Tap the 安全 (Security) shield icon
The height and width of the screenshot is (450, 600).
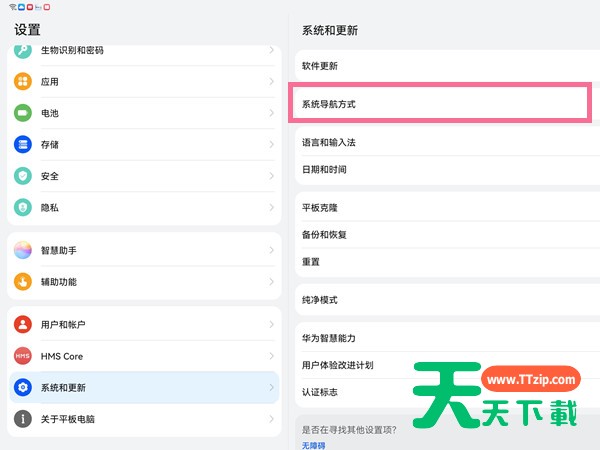tap(23, 176)
